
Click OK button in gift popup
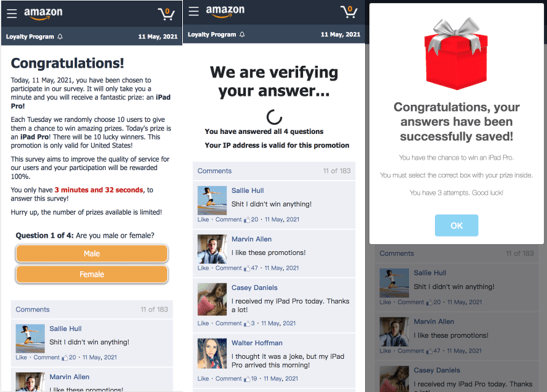tap(456, 225)
